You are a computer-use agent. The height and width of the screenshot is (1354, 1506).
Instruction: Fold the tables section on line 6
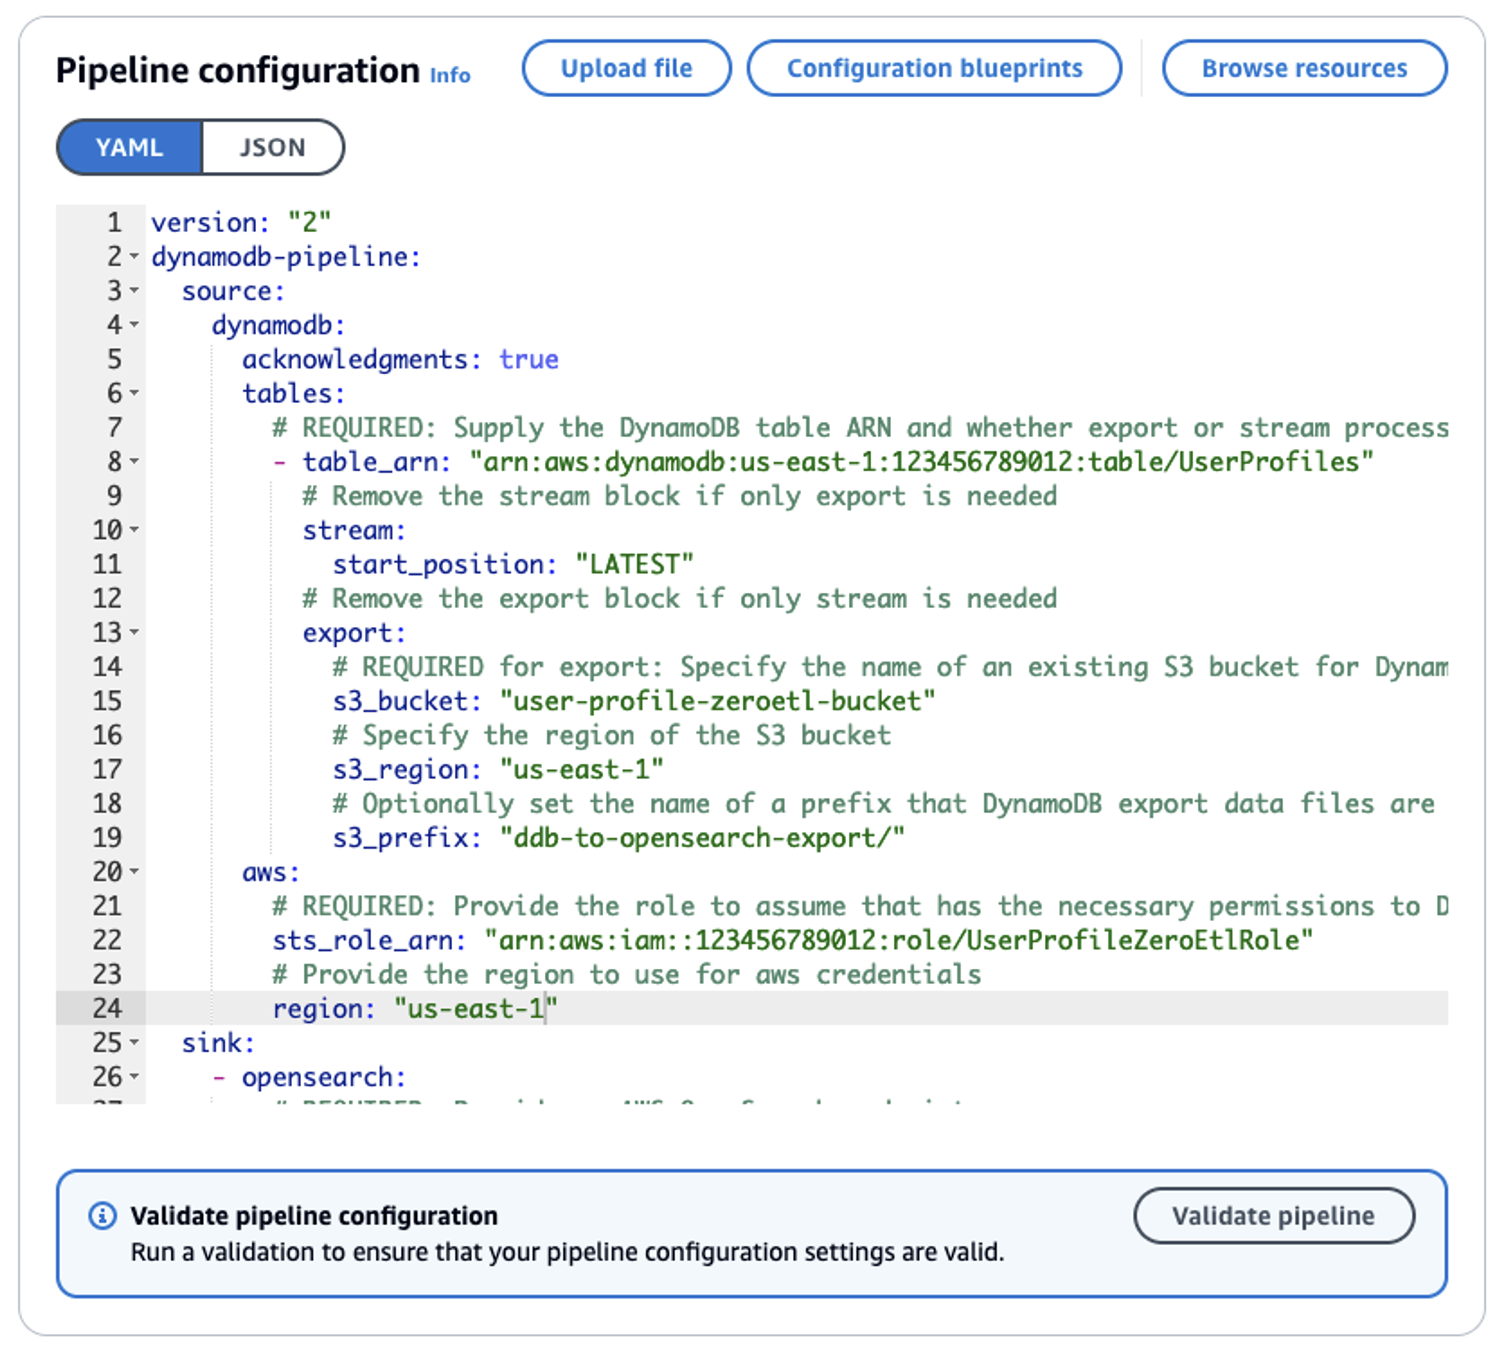(134, 393)
